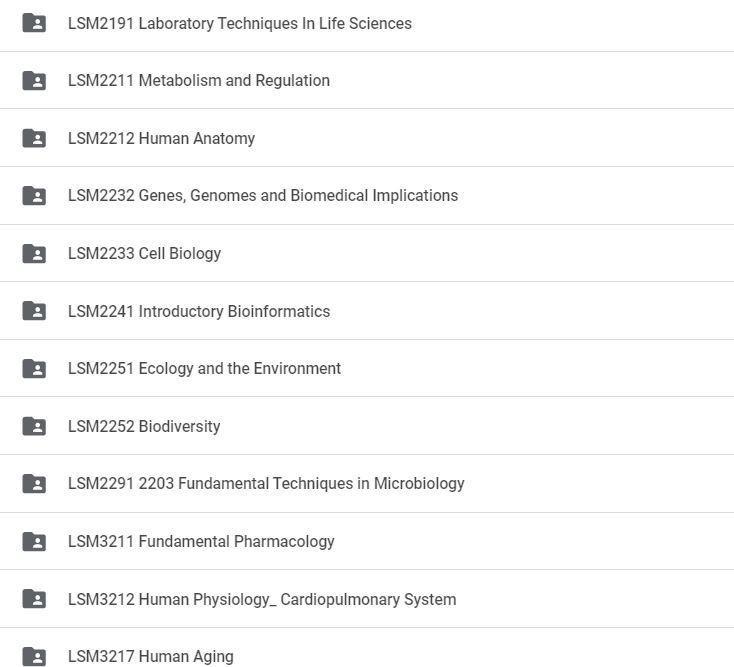Viewport: 734px width, 667px height.
Task: Click shared folder icon beside LSM2211 Metabolism
Action: coord(34,81)
